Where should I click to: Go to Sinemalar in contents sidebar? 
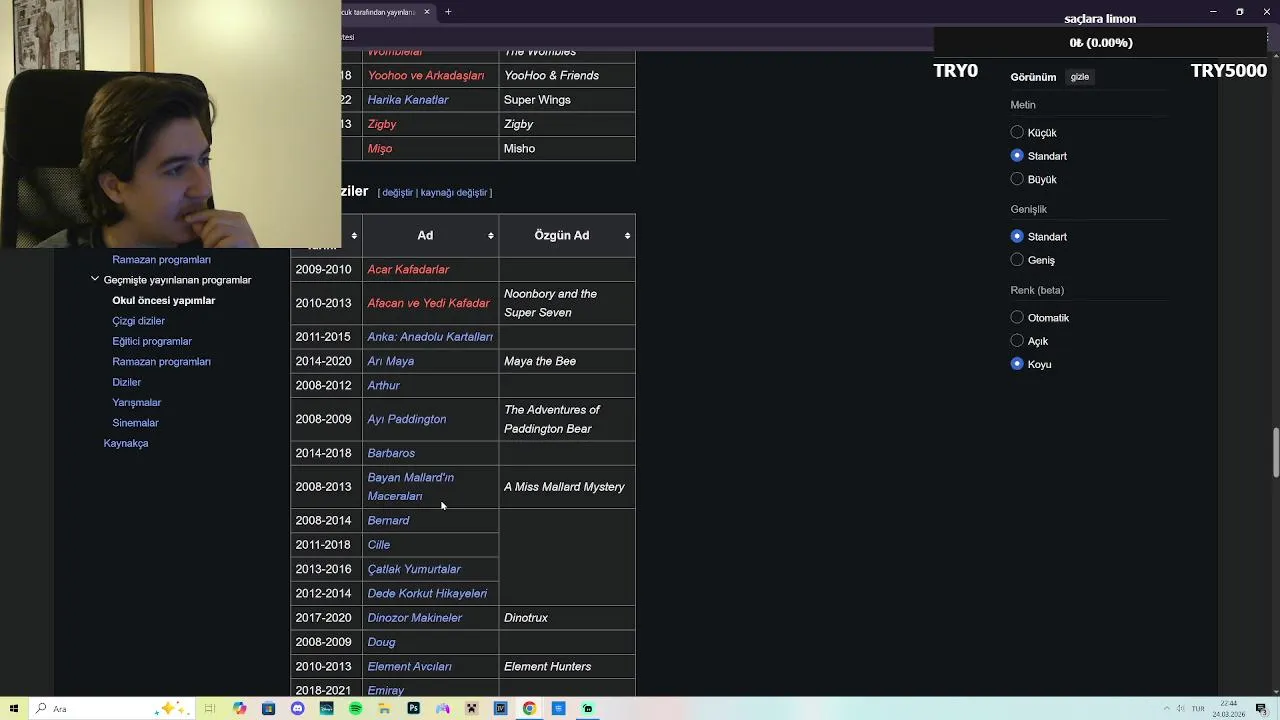pos(135,423)
